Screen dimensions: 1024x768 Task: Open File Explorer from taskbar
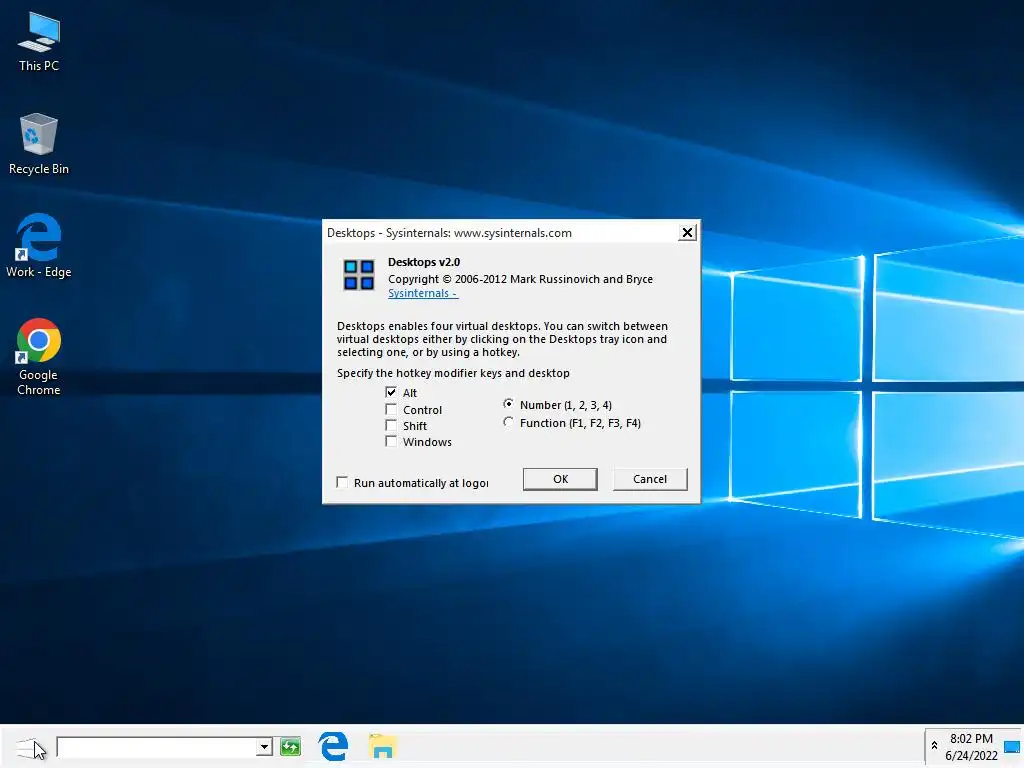point(383,746)
